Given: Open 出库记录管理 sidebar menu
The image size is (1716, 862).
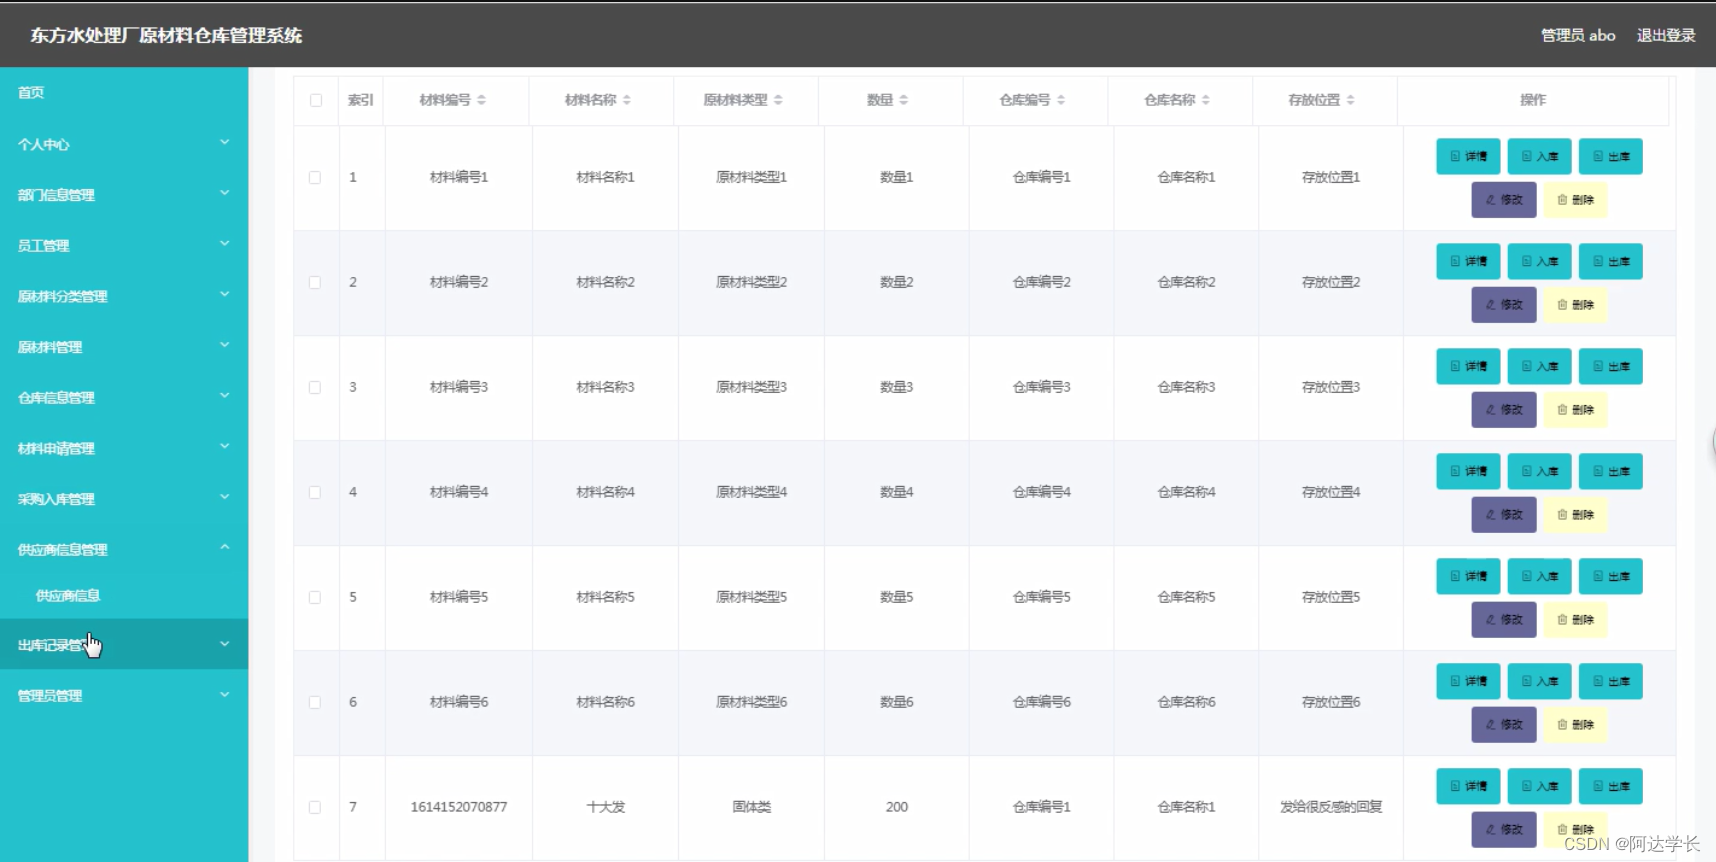Looking at the screenshot, I should pyautogui.click(x=124, y=644).
